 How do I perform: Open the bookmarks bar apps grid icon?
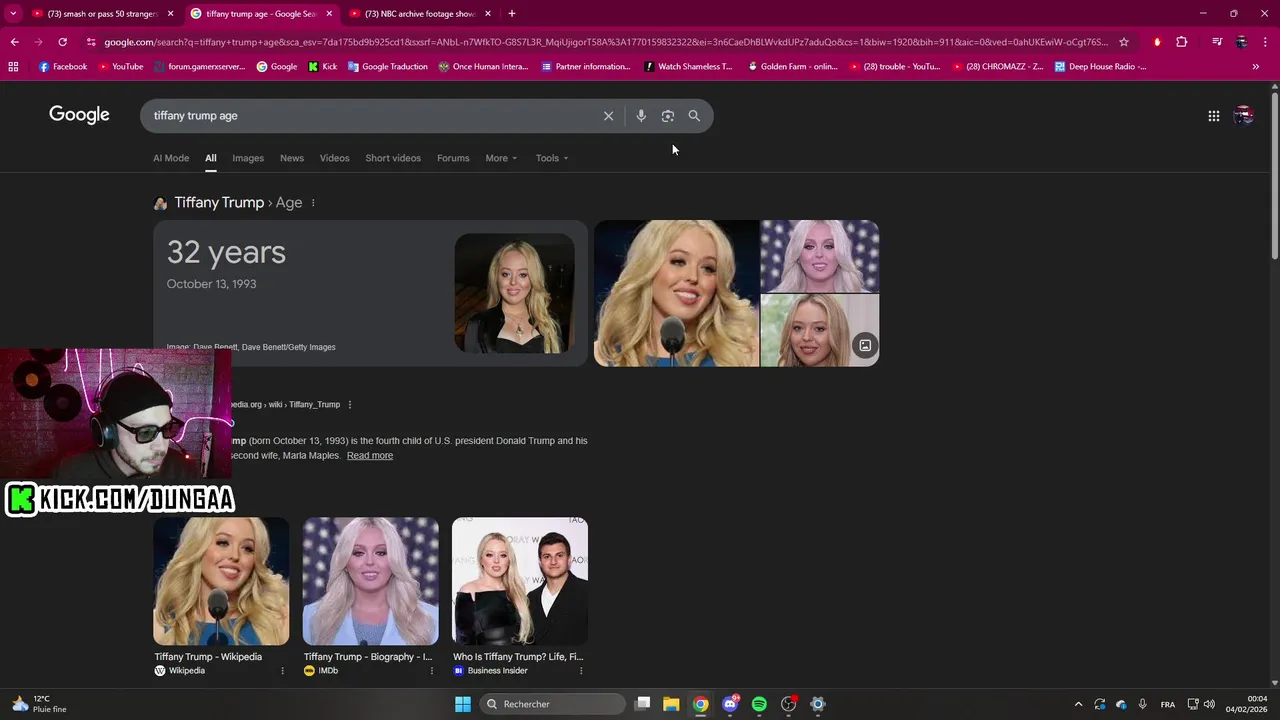pyautogui.click(x=13, y=67)
